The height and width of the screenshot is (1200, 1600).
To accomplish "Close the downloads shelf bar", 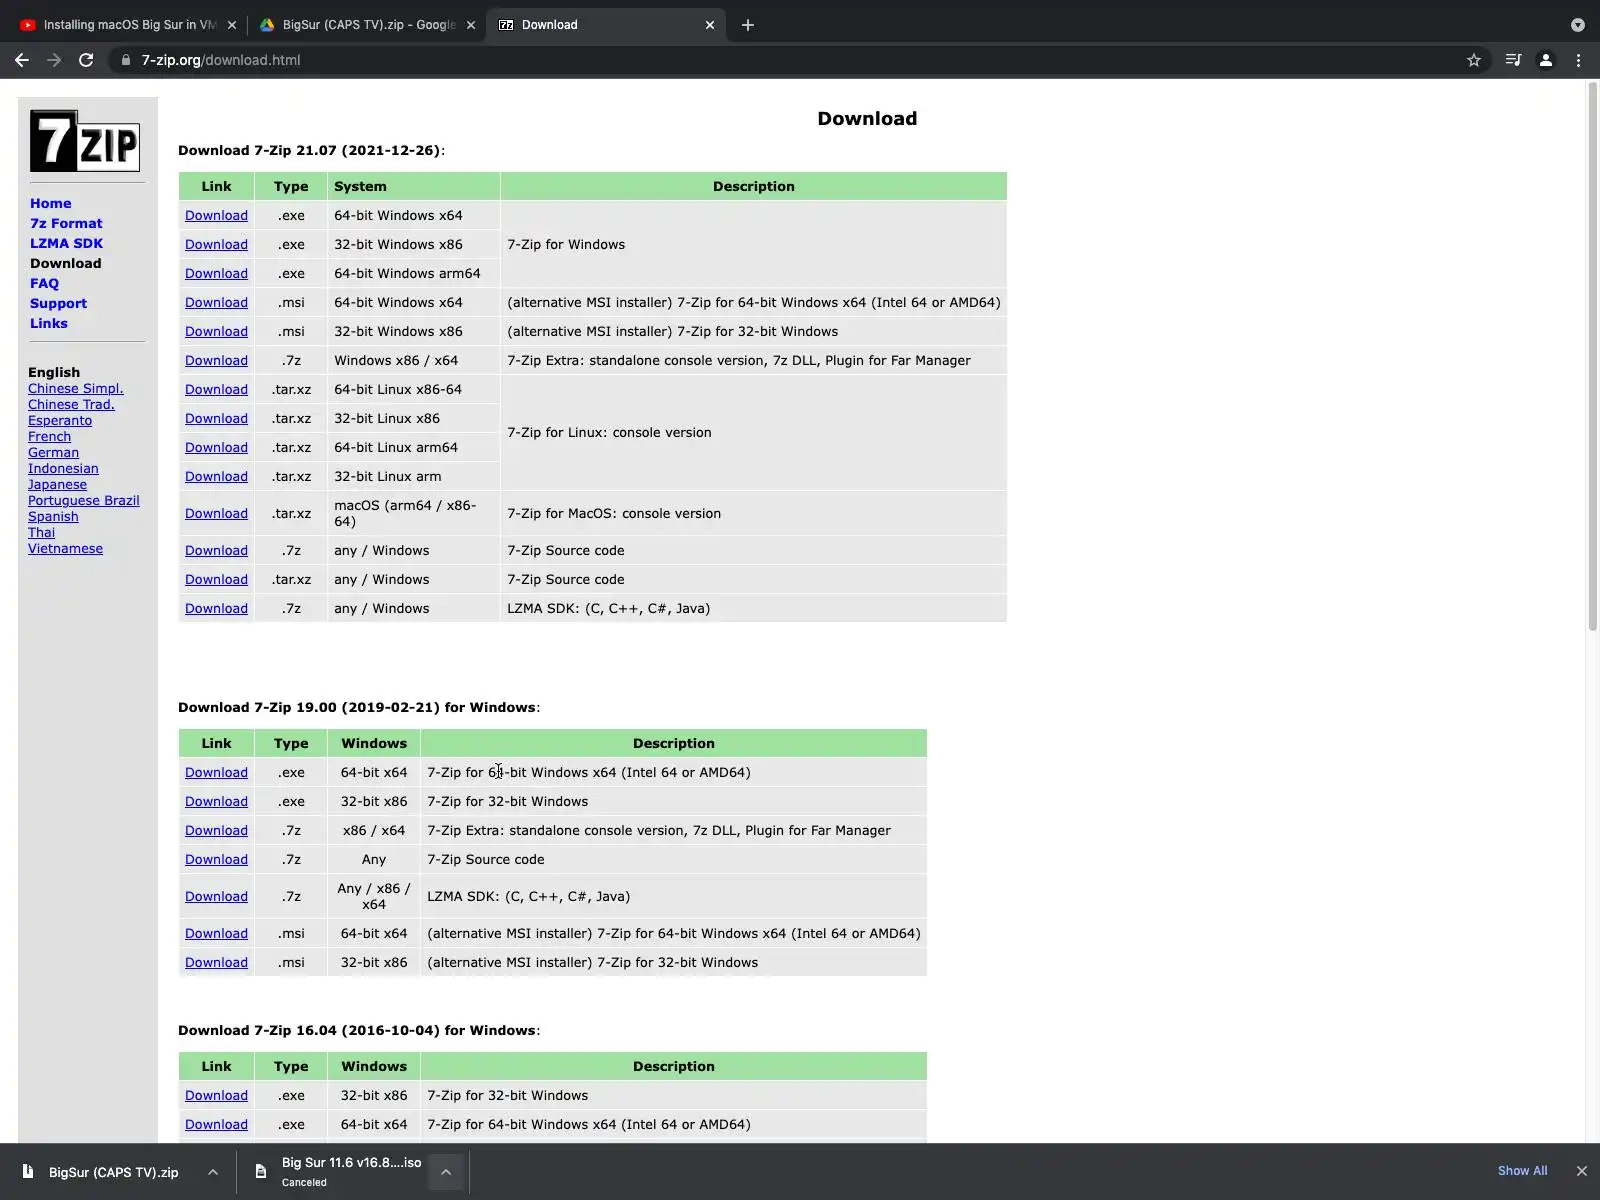I will 1582,1171.
